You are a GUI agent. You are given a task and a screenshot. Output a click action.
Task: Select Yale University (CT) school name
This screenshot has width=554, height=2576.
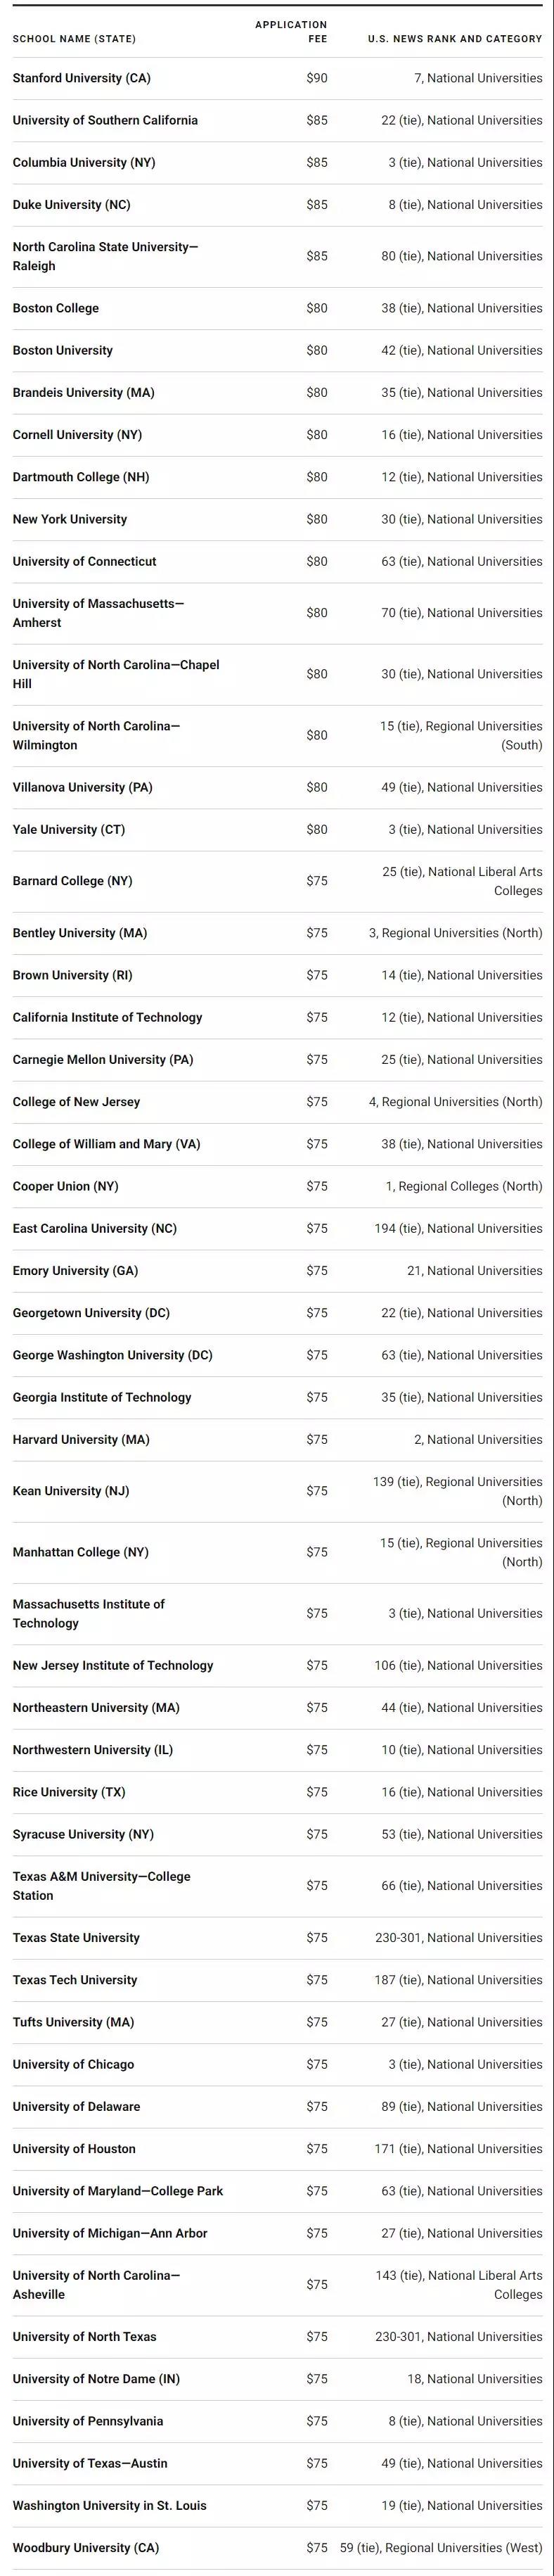coord(69,830)
